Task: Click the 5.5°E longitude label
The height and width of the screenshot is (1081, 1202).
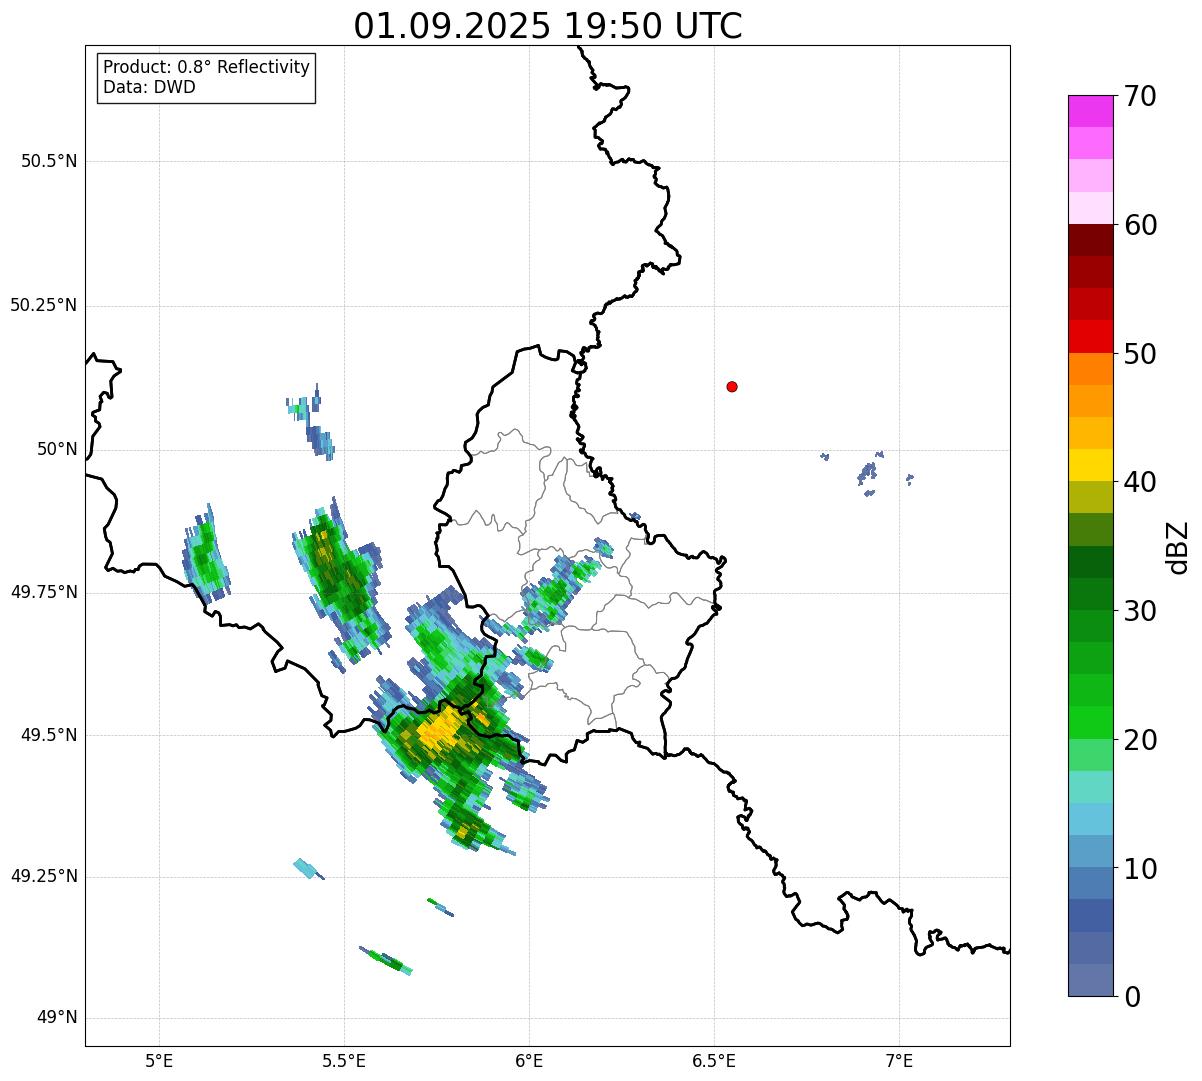Action: click(x=344, y=1060)
